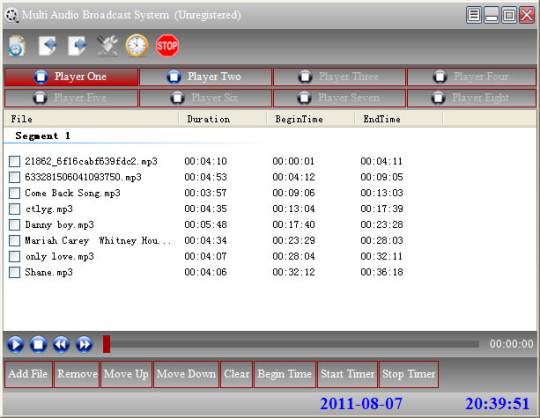Click the Clear button
Viewport: 540px width, 418px height.
coord(236,374)
